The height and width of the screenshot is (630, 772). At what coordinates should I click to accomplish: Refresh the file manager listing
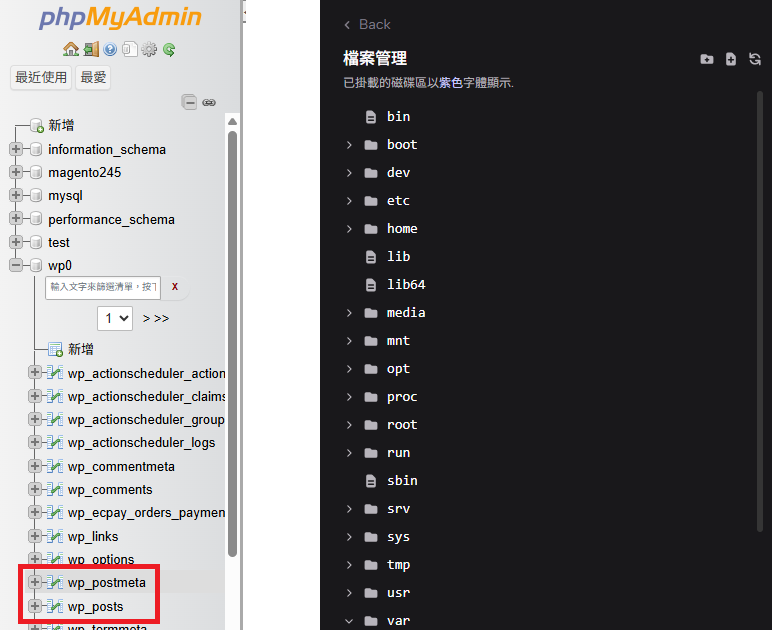pyautogui.click(x=755, y=59)
